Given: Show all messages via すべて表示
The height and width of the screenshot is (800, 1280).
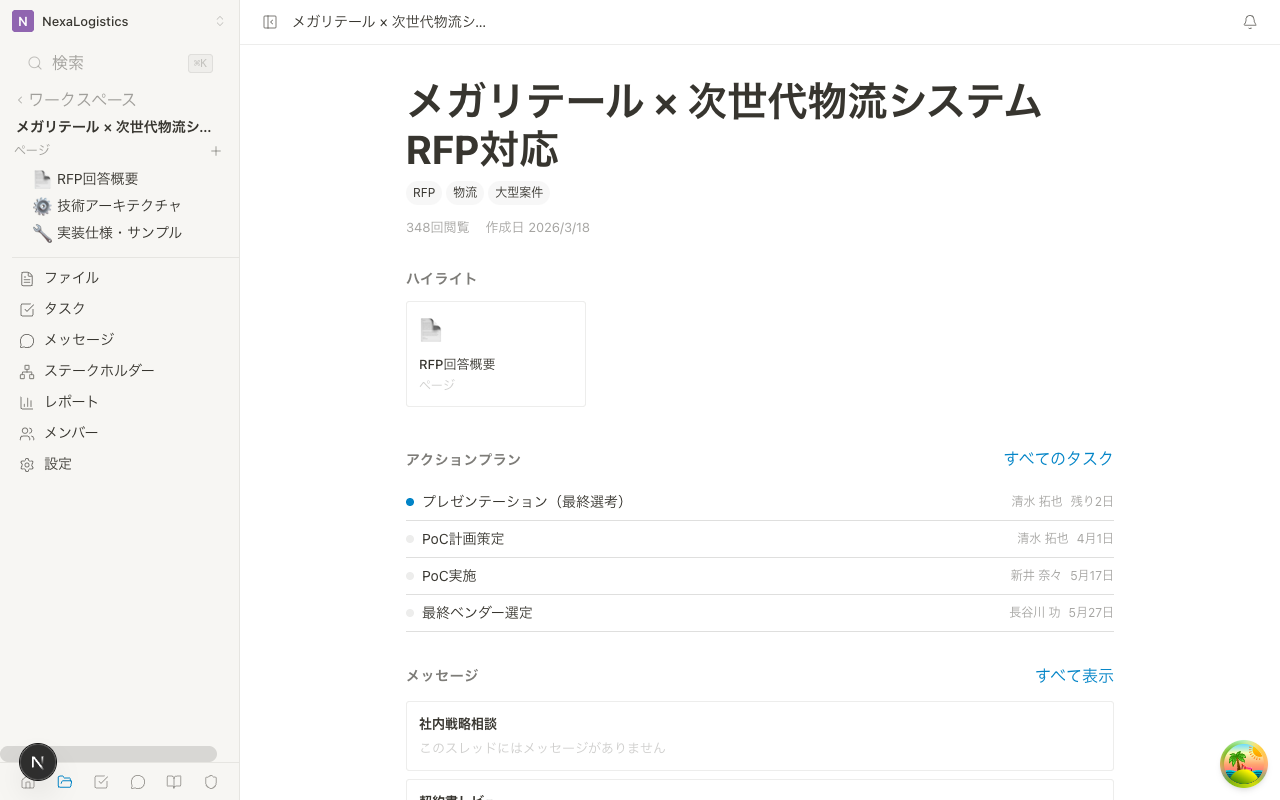Looking at the screenshot, I should tap(1074, 675).
